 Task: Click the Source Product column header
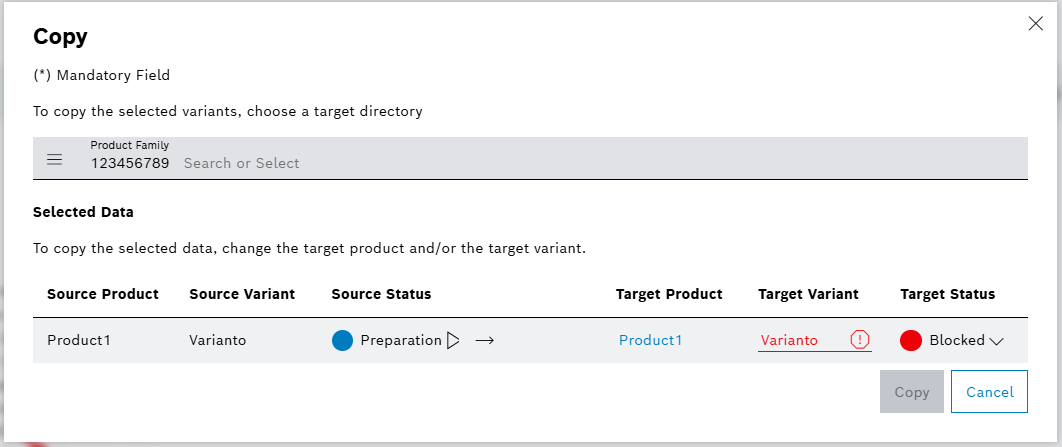click(103, 294)
